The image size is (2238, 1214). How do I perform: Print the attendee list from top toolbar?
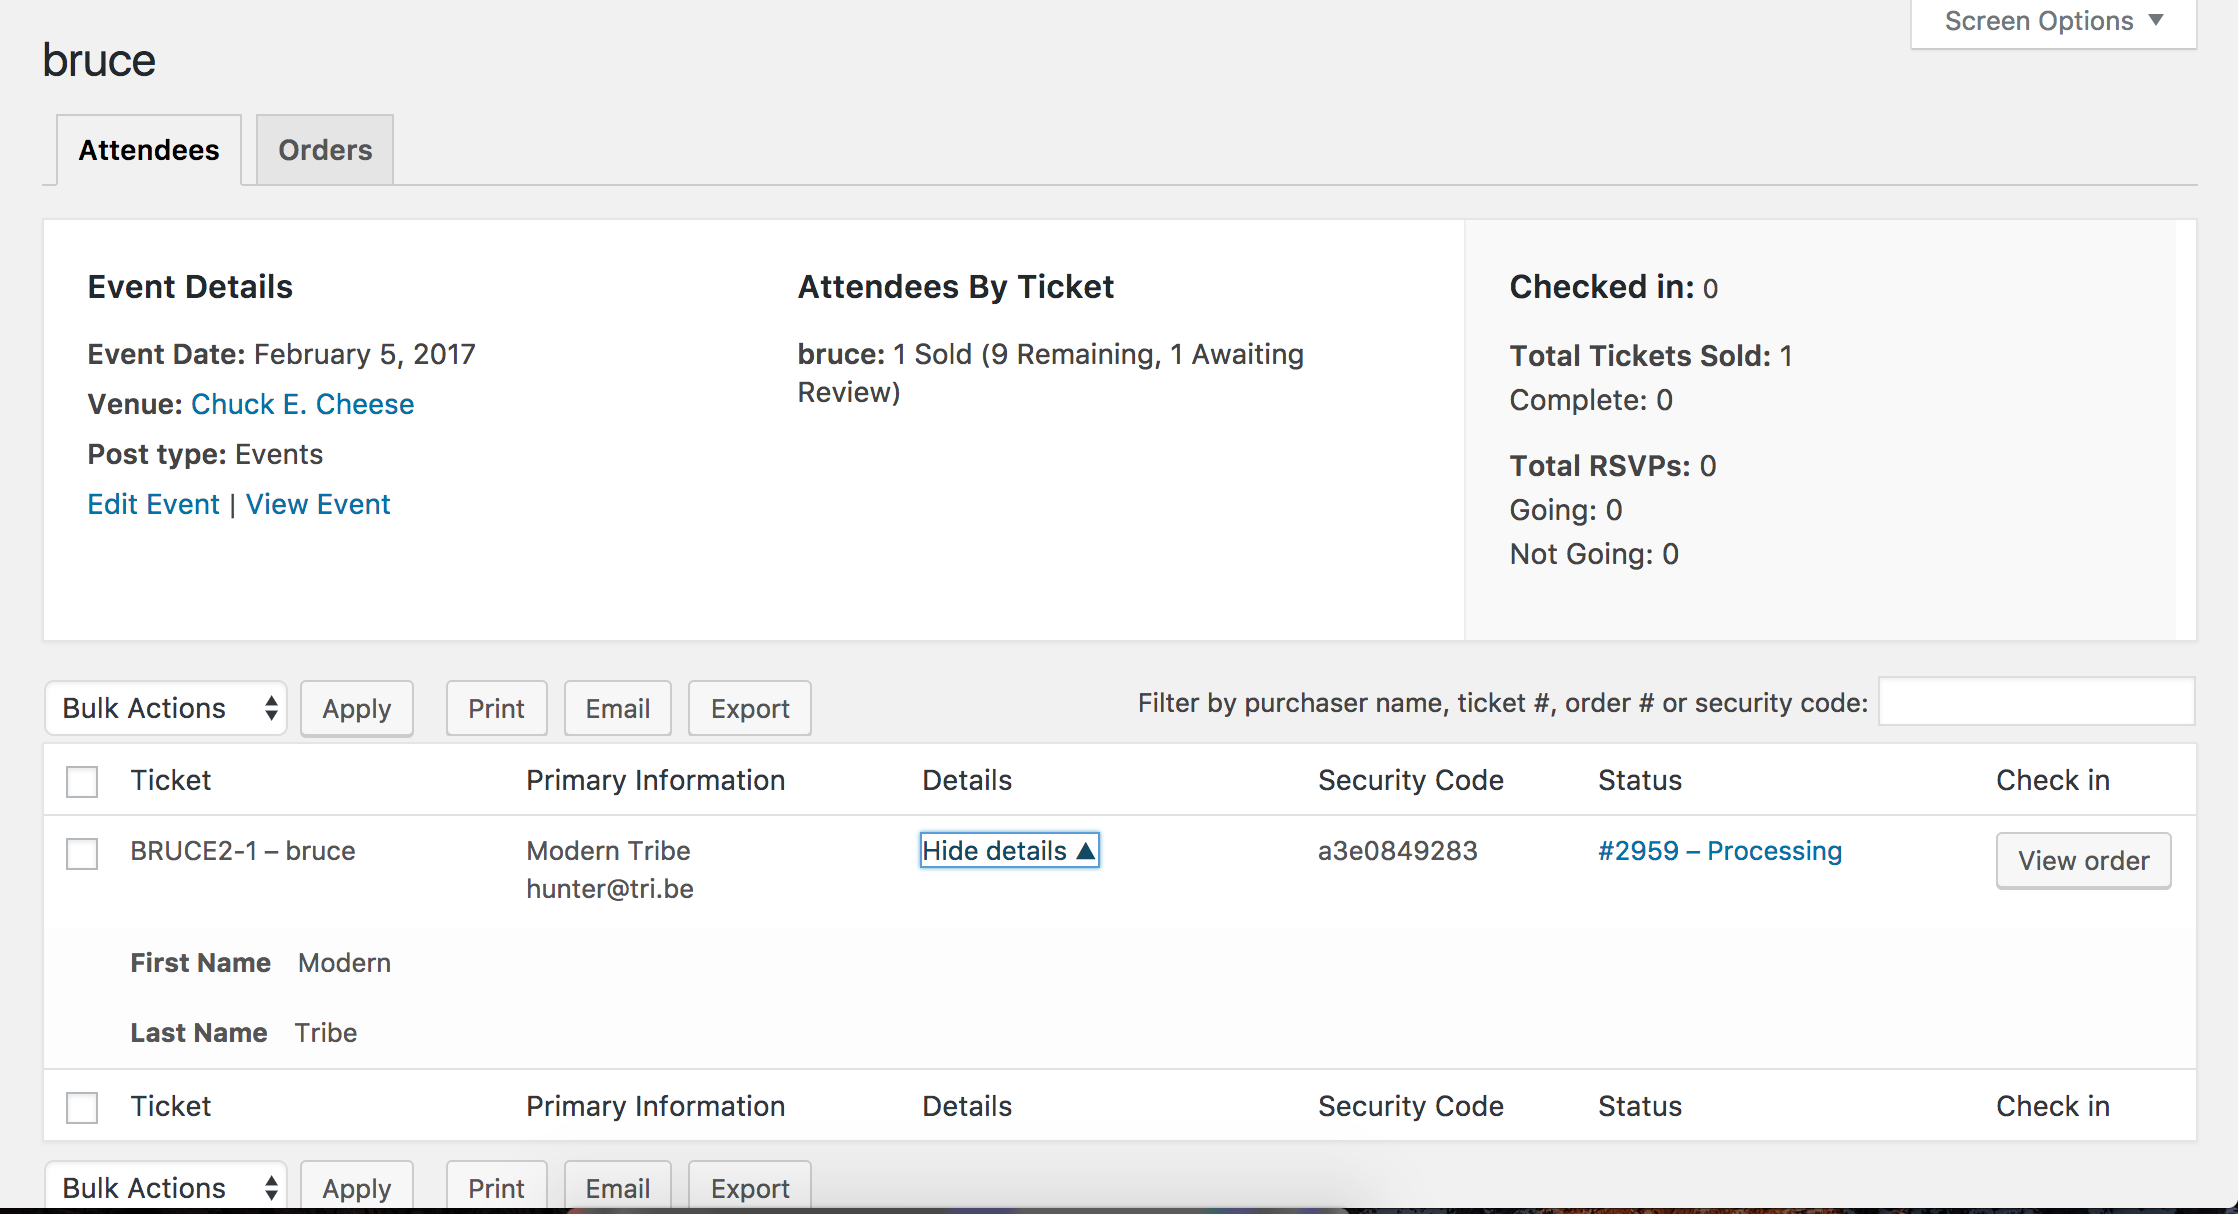pyautogui.click(x=496, y=708)
